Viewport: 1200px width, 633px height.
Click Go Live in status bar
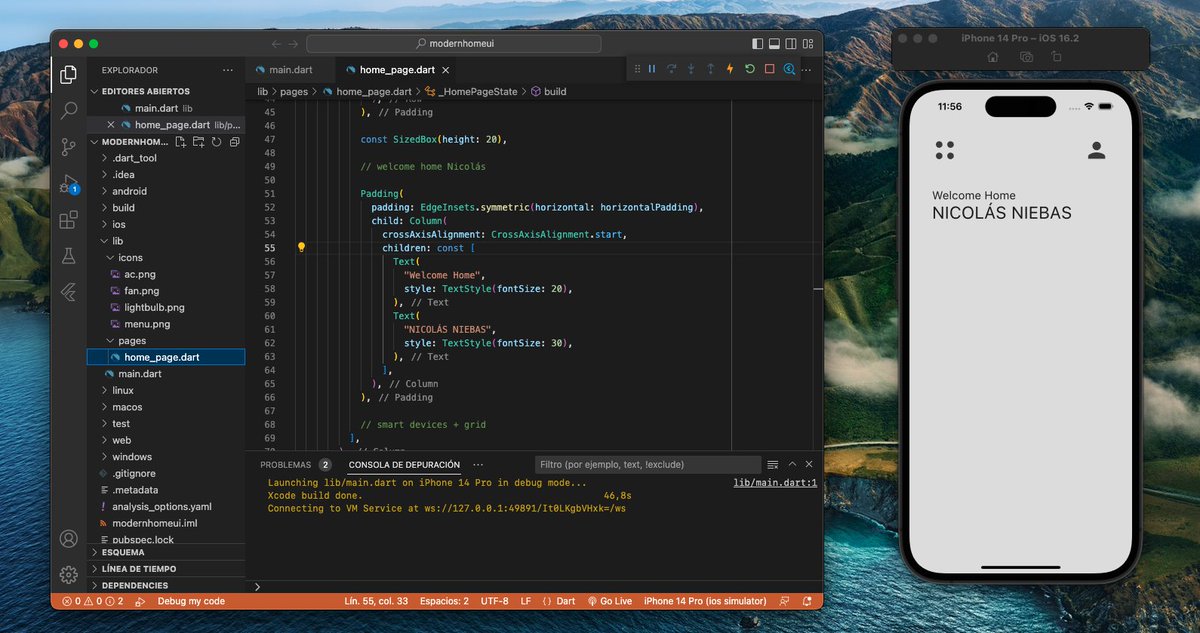click(610, 601)
